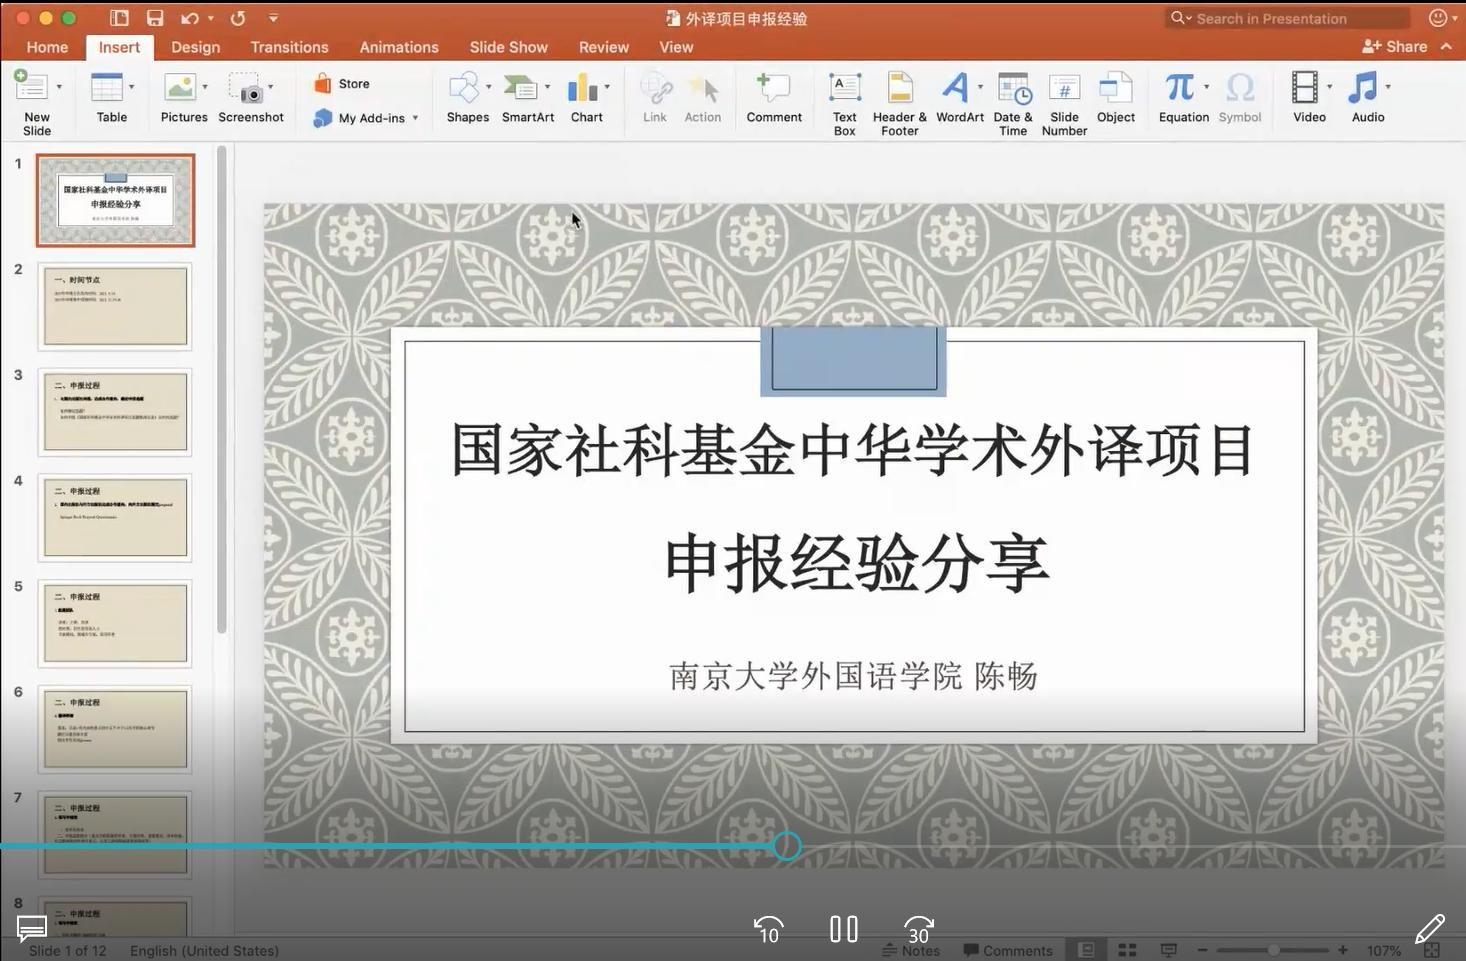Open the Store add-ins icon
This screenshot has height=961, width=1466.
click(323, 84)
